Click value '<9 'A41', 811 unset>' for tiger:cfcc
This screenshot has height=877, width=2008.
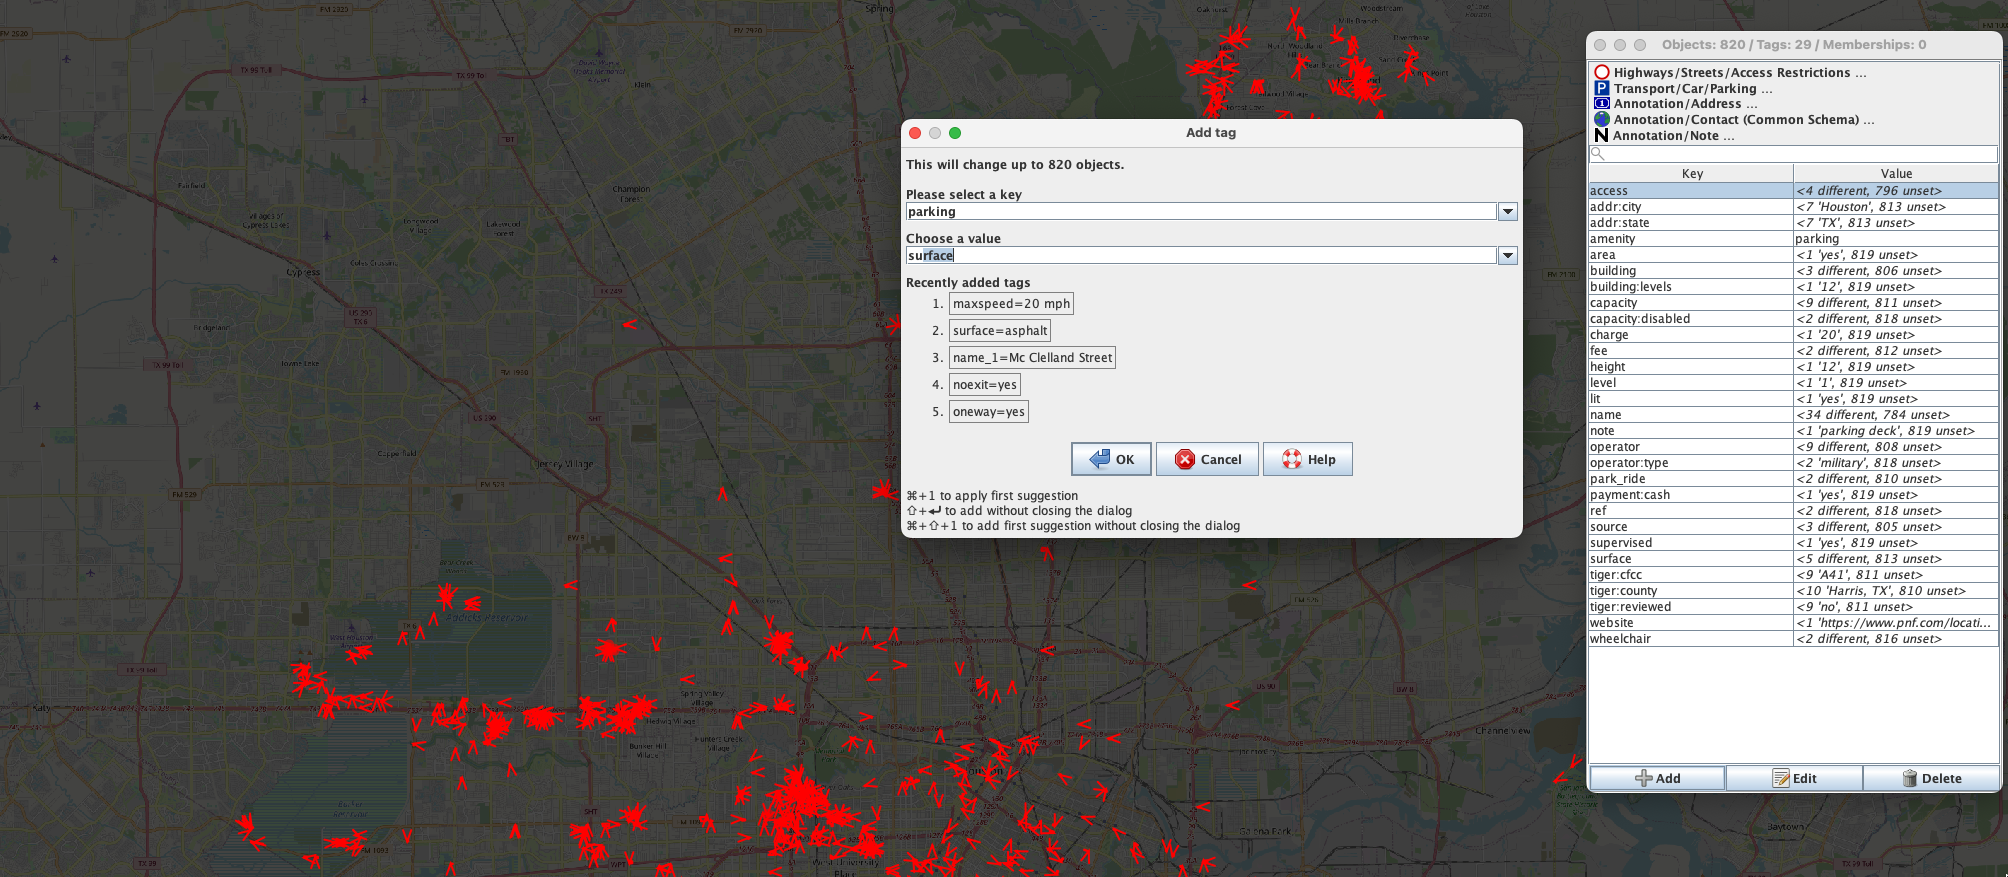point(1896,575)
